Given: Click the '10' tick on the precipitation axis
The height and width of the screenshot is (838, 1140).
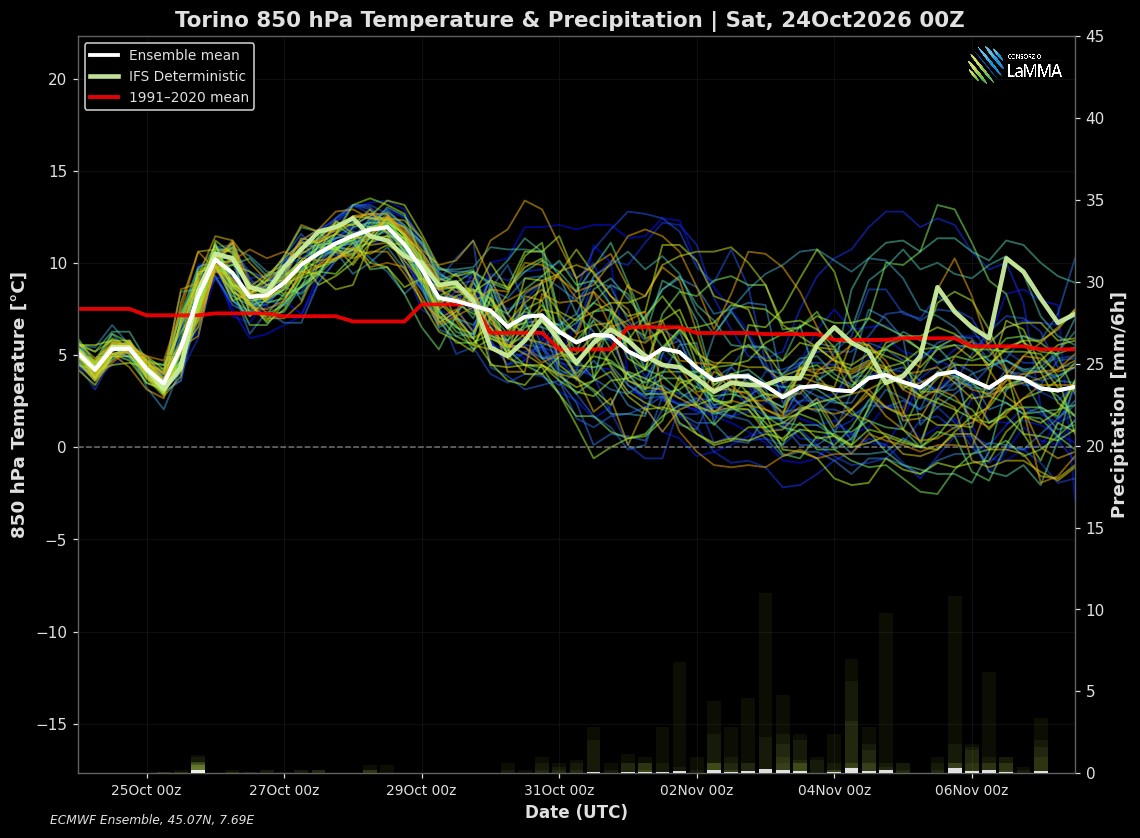Looking at the screenshot, I should click(1095, 610).
